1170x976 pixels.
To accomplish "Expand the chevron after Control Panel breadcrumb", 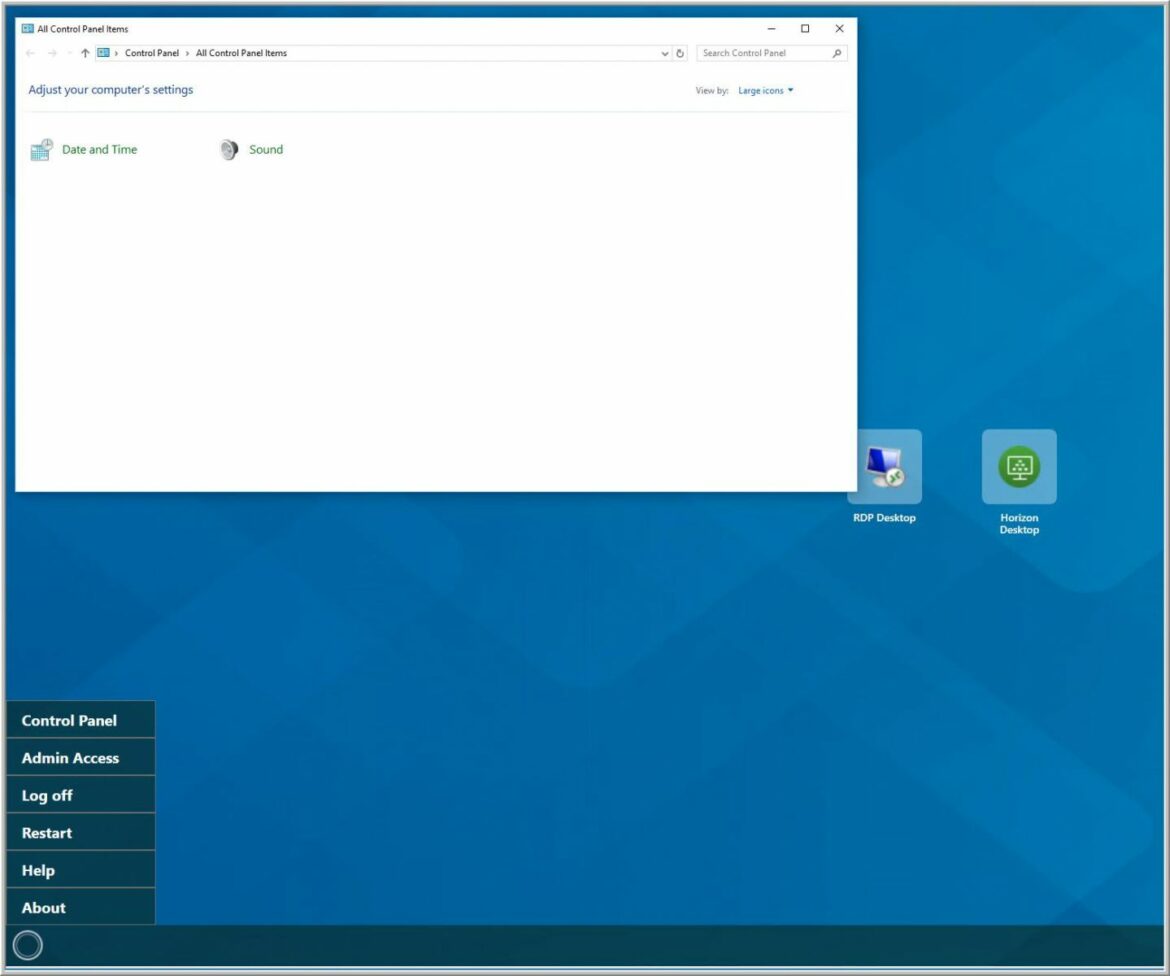I will (x=187, y=53).
